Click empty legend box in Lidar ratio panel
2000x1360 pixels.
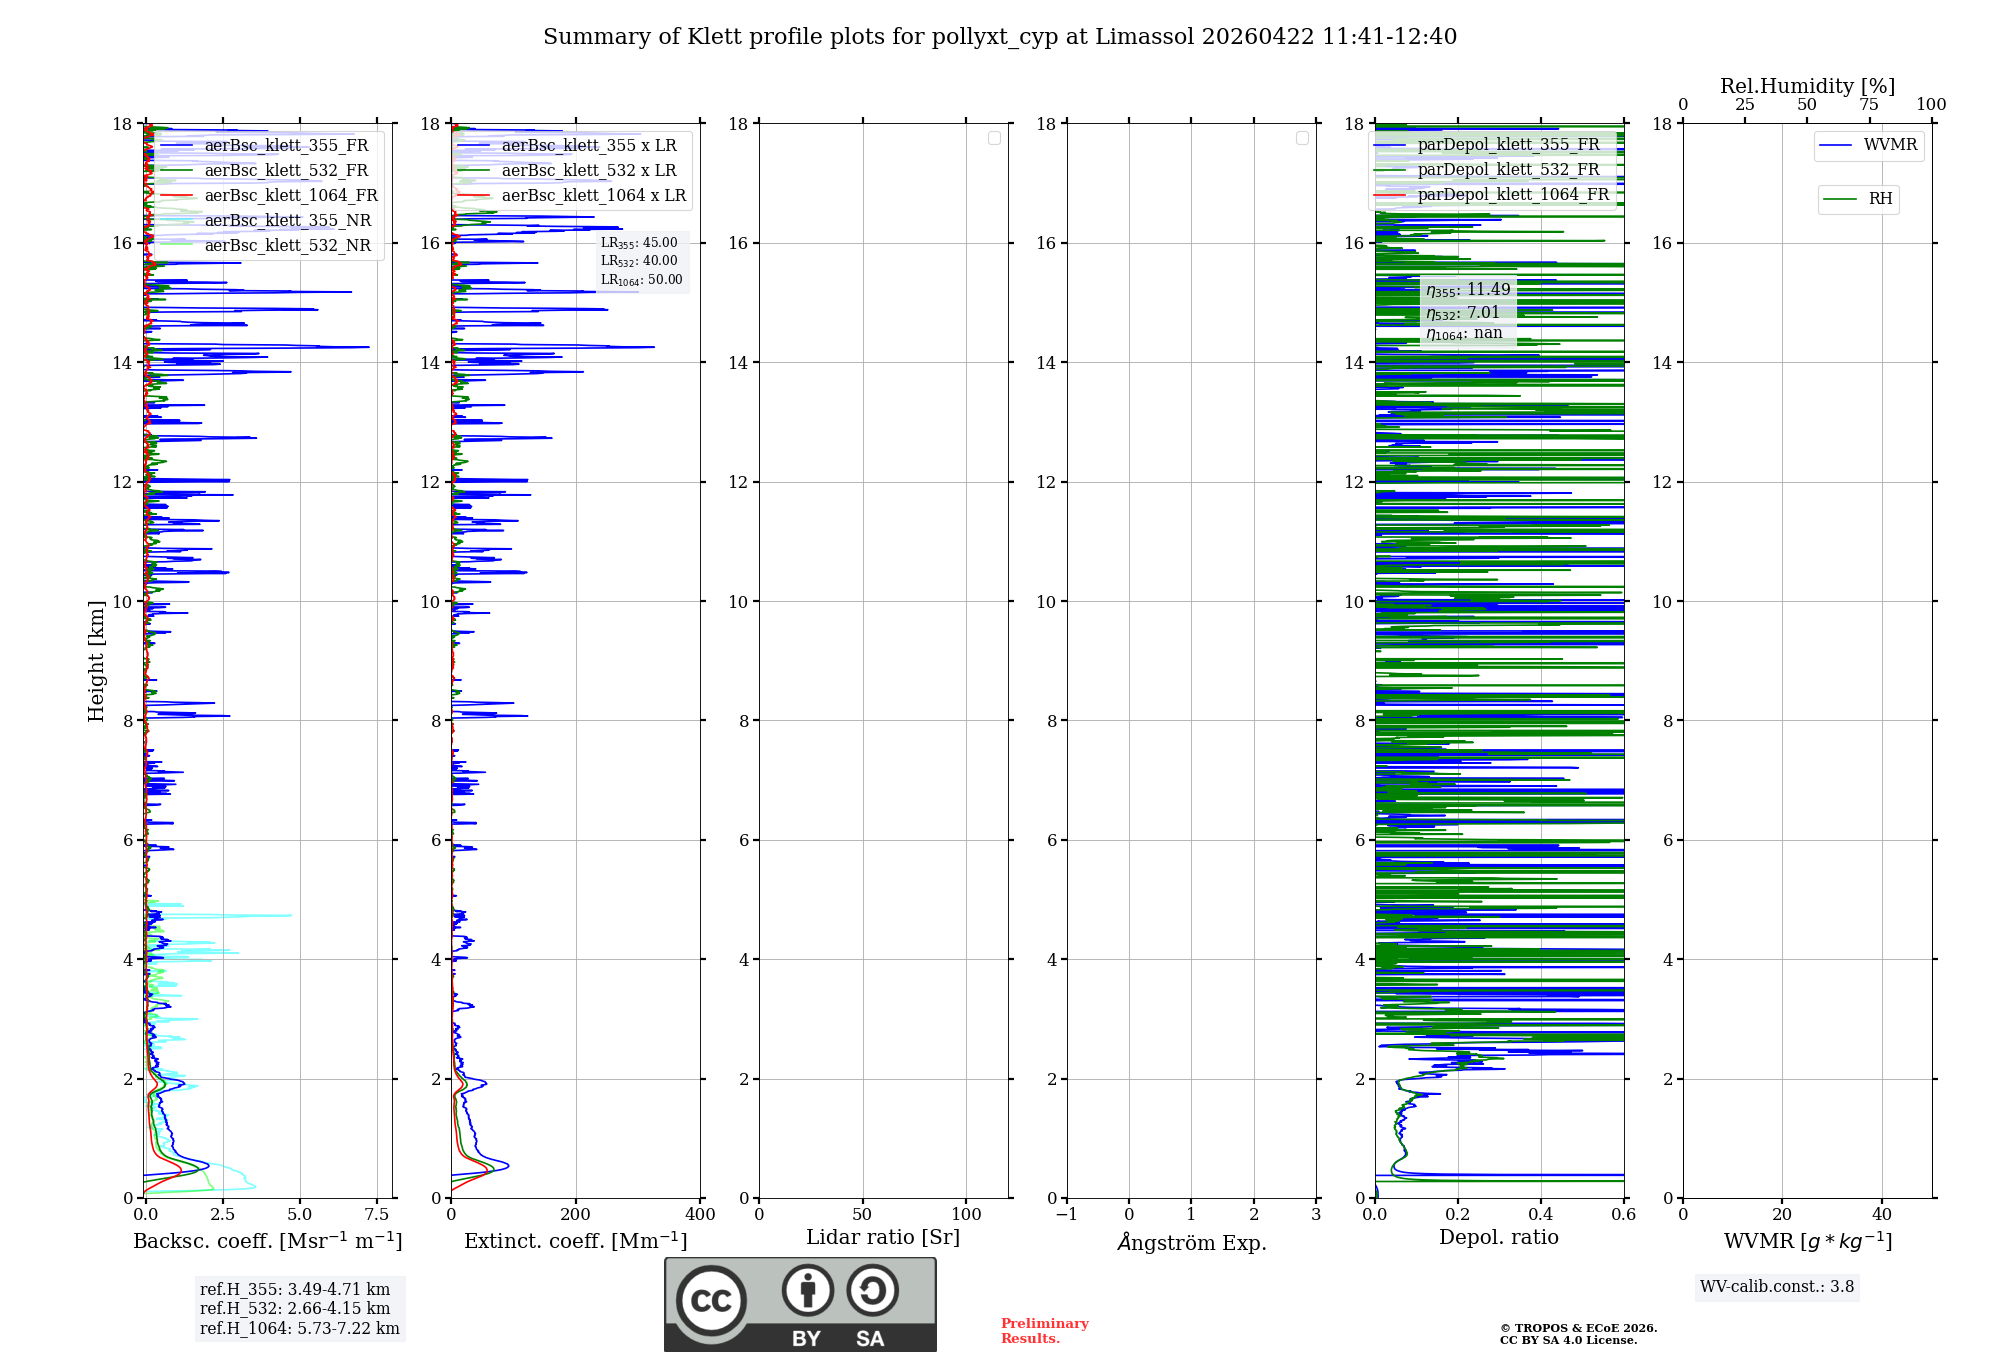tap(994, 138)
